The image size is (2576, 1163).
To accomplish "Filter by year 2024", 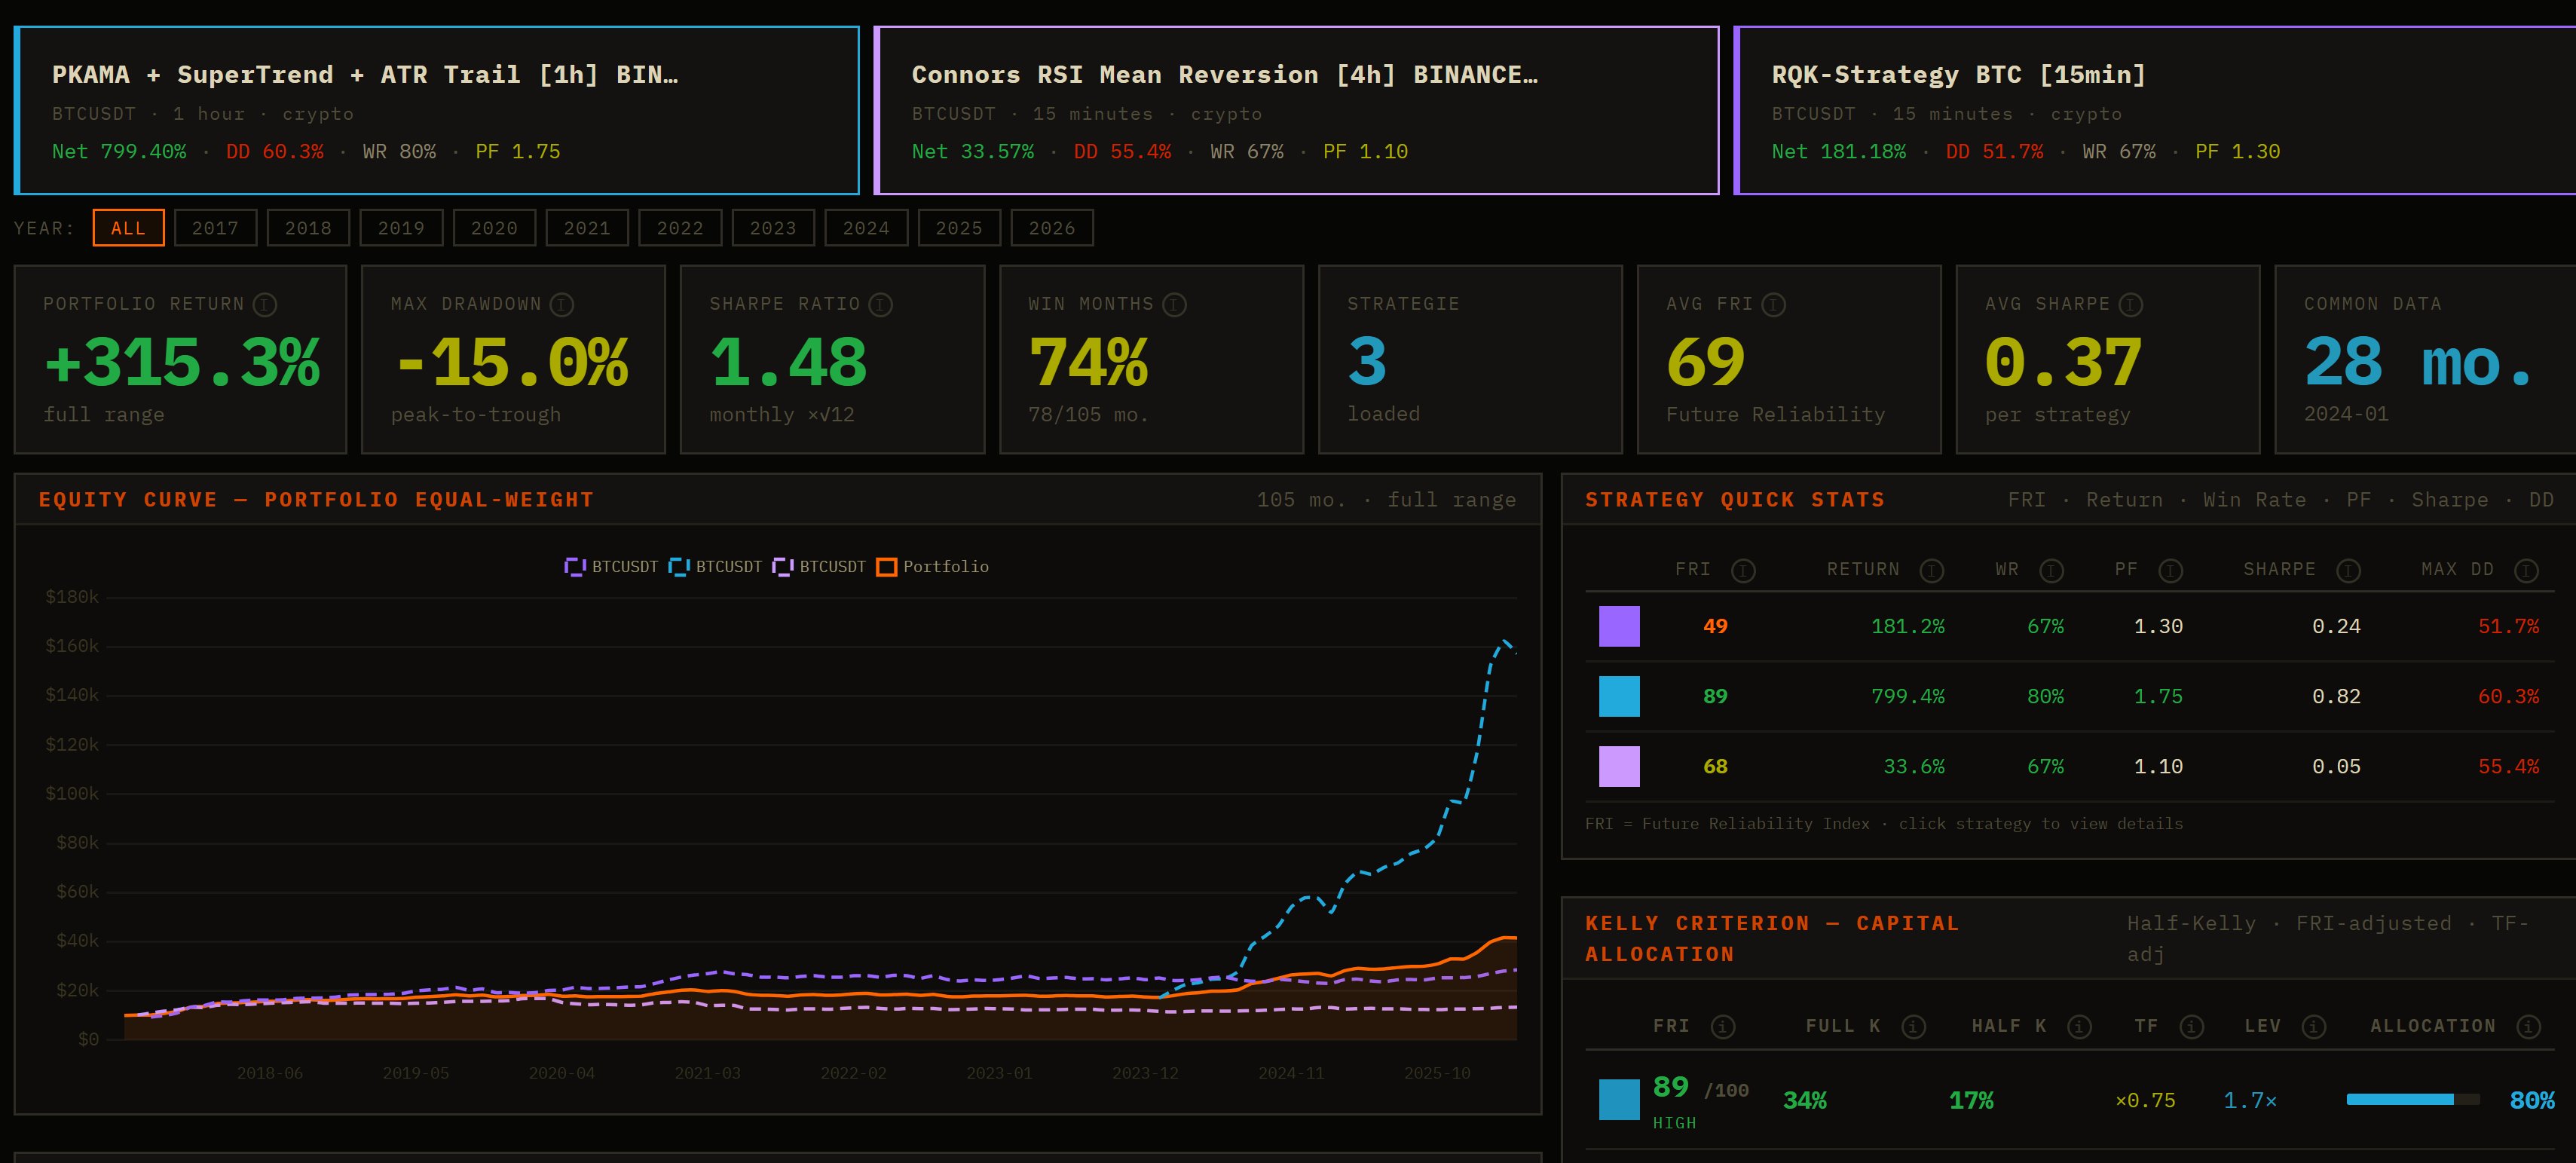I will (866, 228).
